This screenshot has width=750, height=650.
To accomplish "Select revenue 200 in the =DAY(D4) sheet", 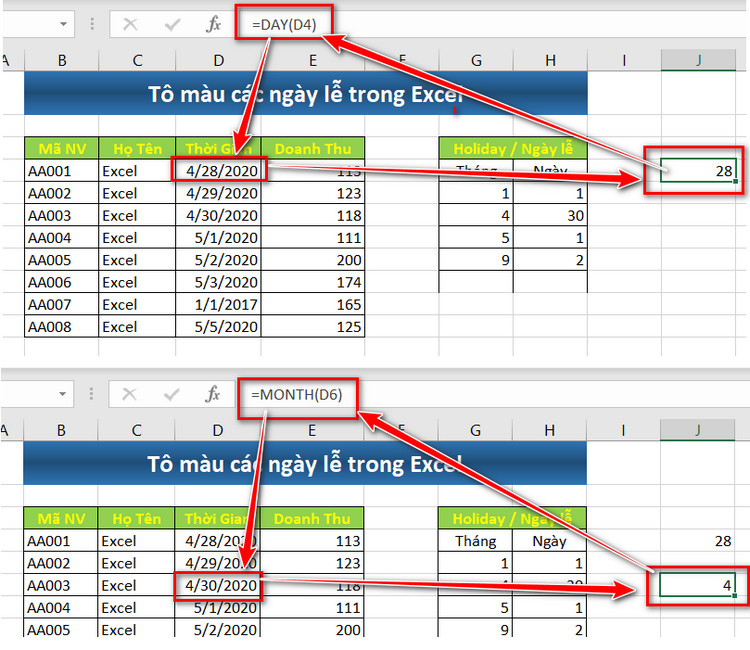I will coord(313,260).
